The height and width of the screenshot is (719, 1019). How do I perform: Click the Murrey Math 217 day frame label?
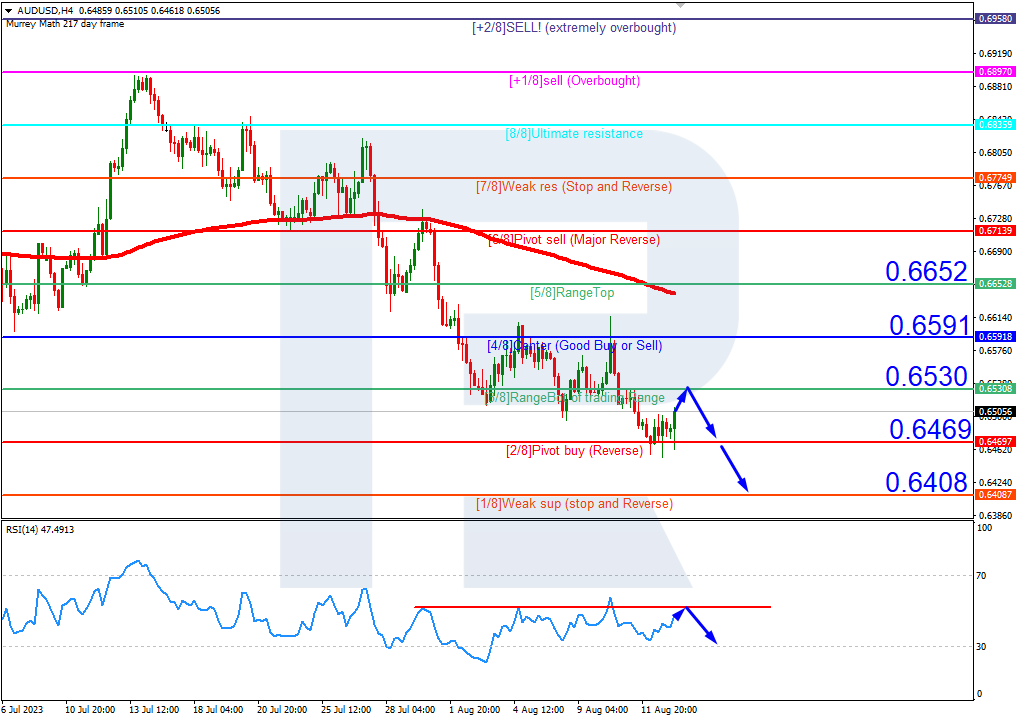tap(65, 23)
